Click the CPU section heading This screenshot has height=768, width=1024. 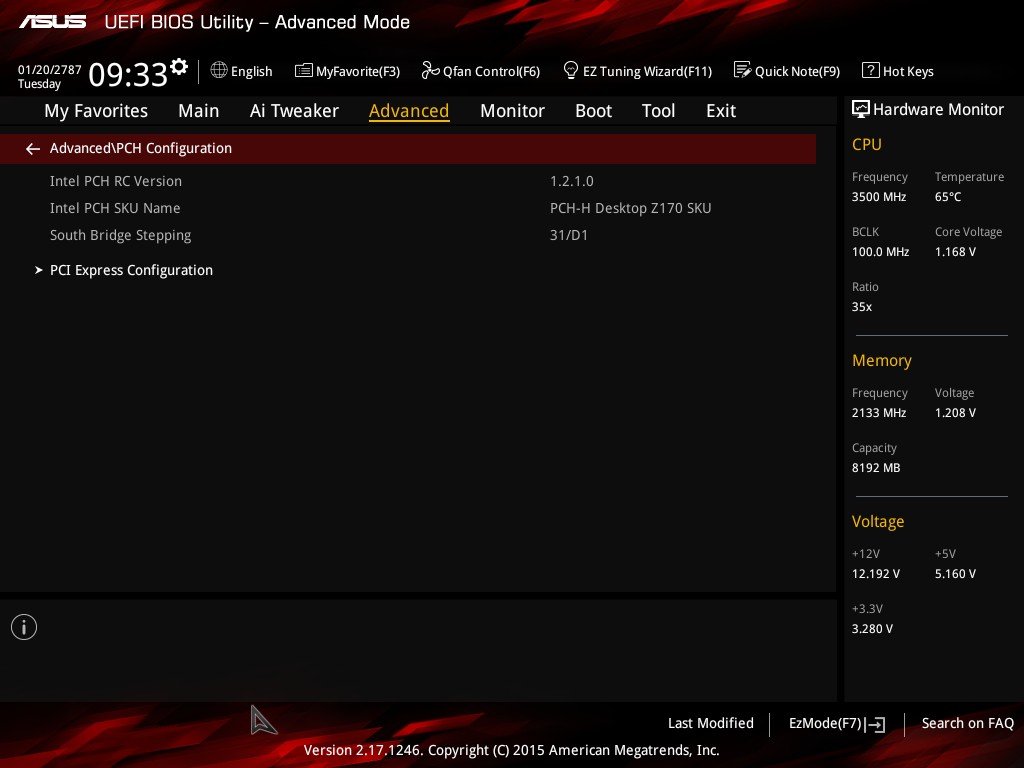pyautogui.click(x=867, y=144)
